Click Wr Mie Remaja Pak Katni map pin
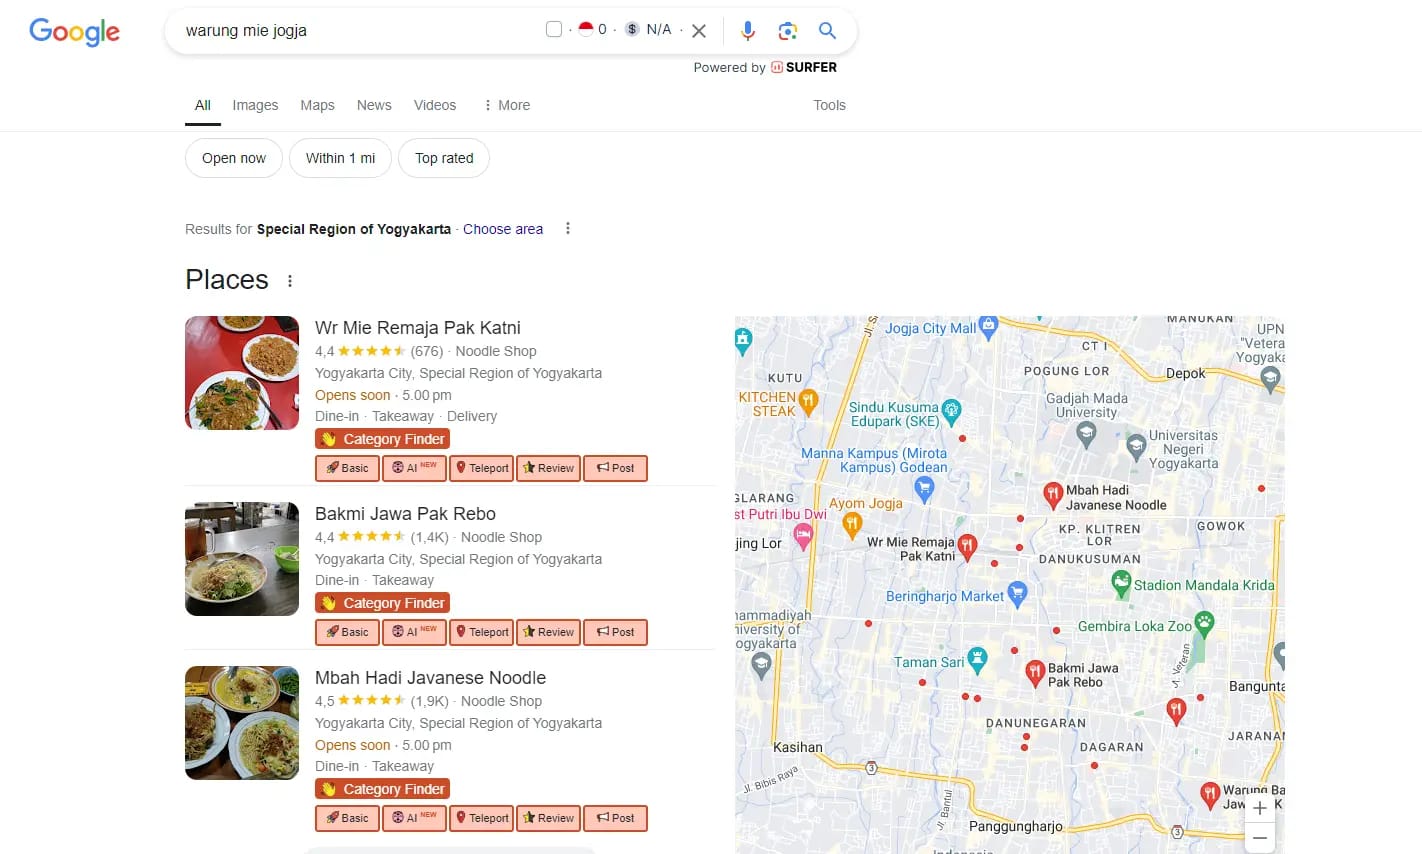 pos(966,546)
